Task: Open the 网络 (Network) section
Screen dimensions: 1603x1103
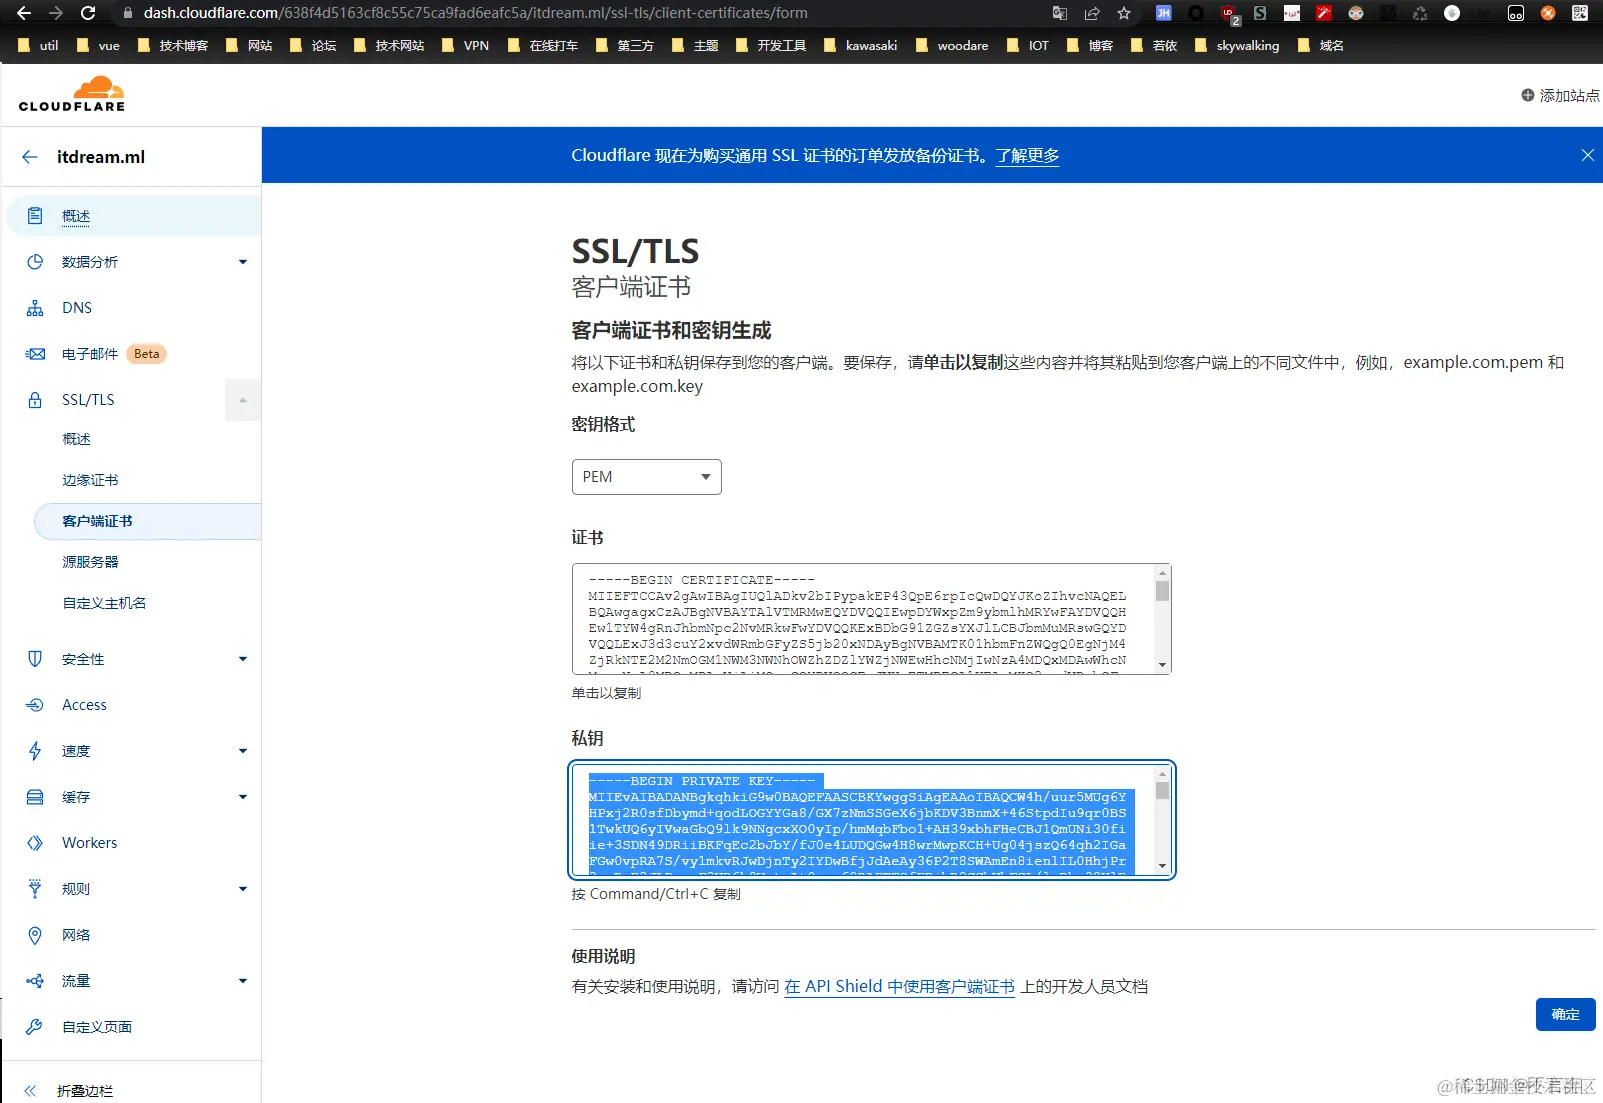Action: click(x=75, y=935)
